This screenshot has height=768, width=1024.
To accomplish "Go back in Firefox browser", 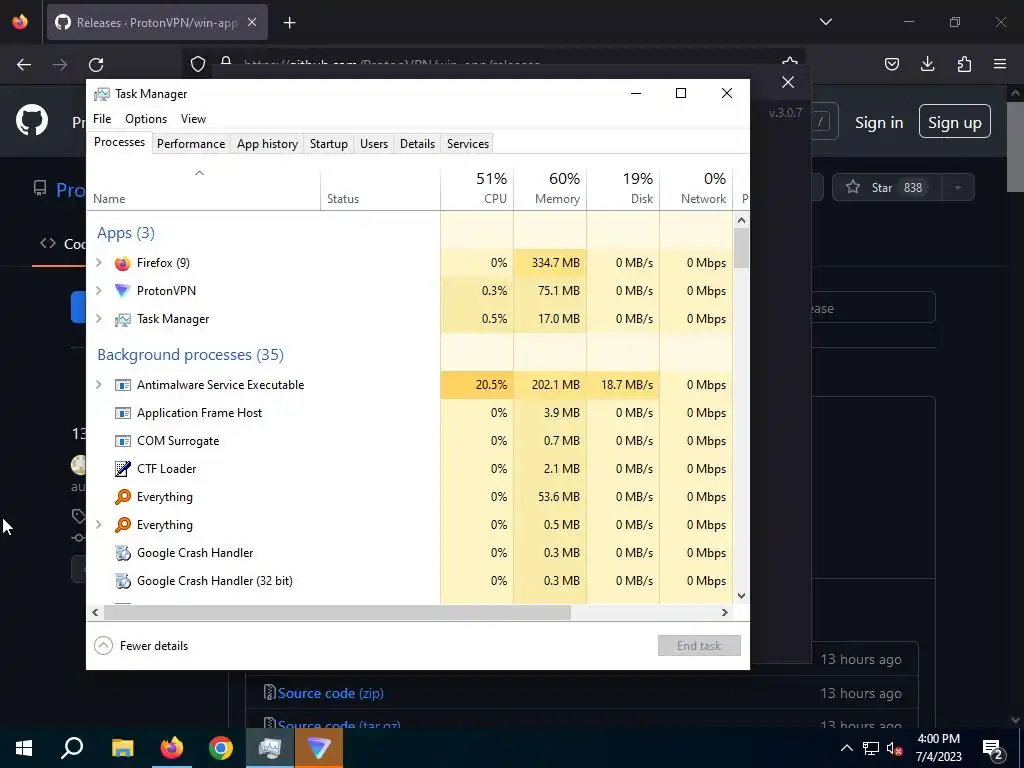I will (x=24, y=65).
